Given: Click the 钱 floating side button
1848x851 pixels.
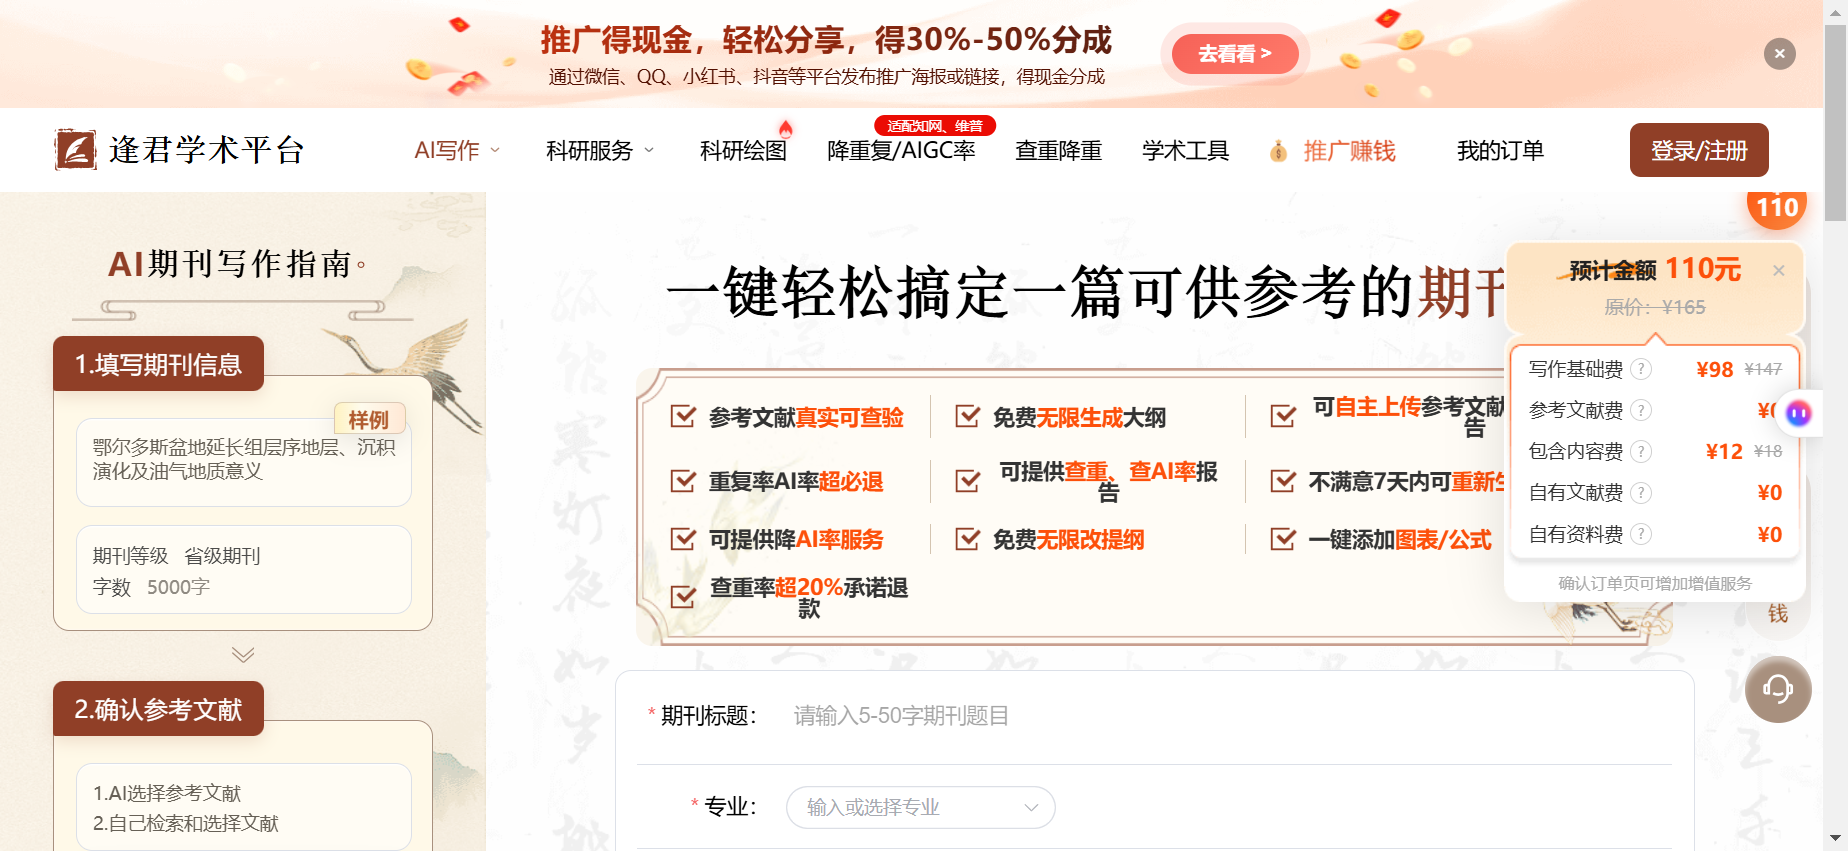Looking at the screenshot, I should tap(1778, 613).
